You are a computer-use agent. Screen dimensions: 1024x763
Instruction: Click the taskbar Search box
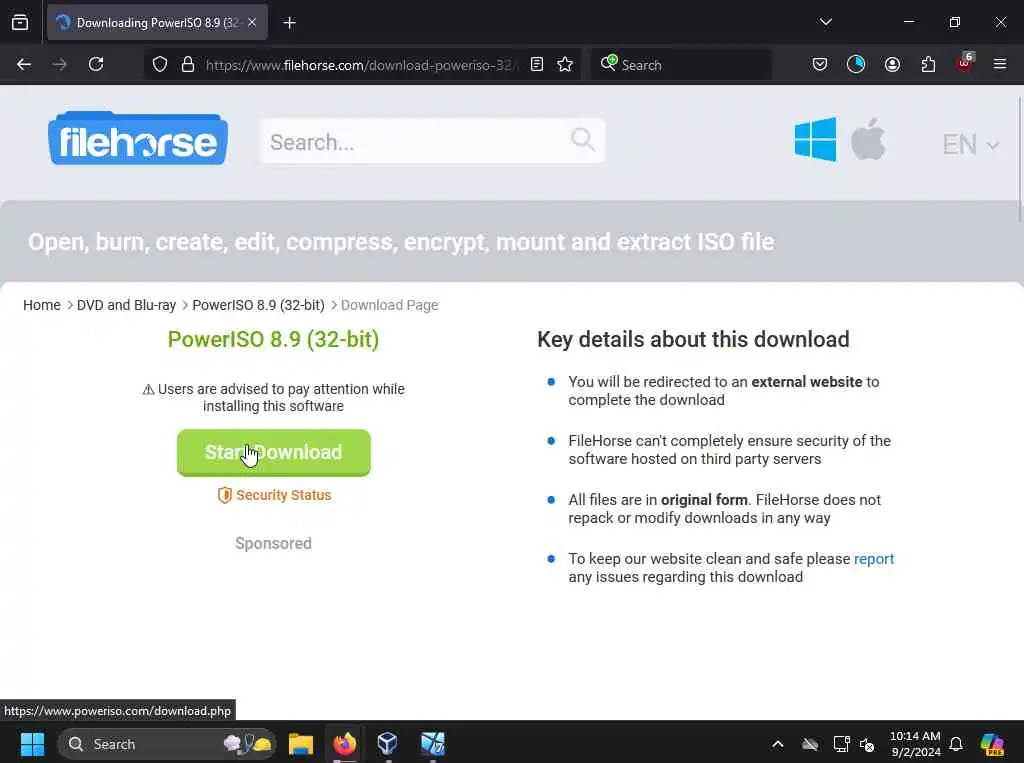167,744
